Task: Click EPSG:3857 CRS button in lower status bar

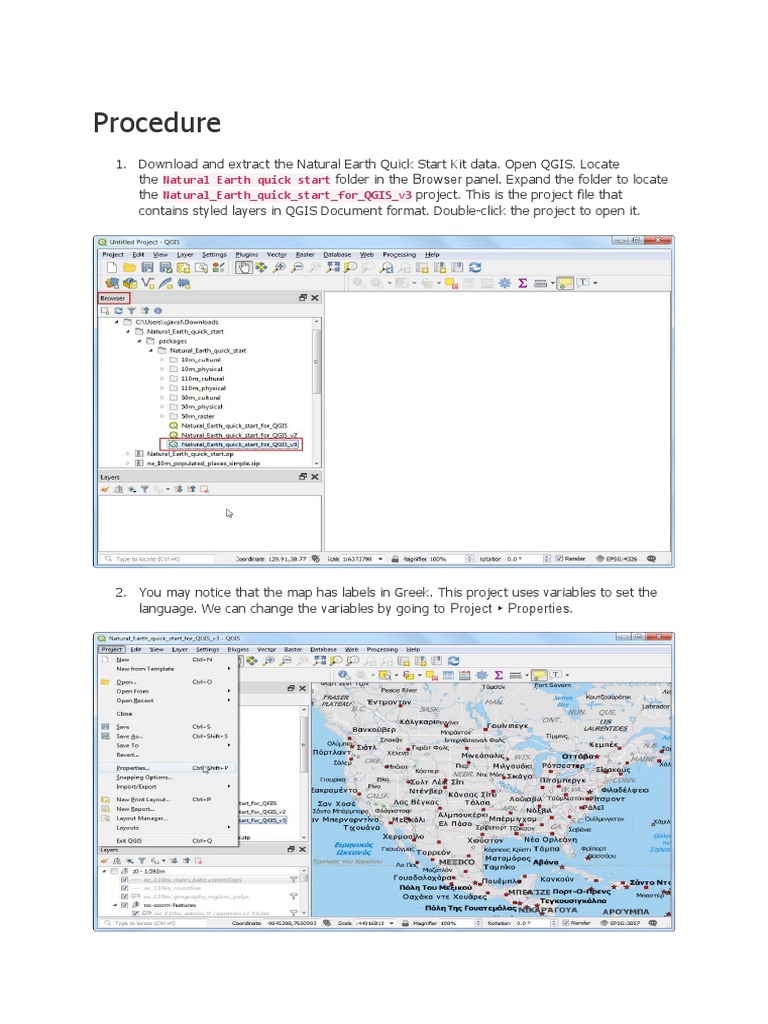Action: tap(618, 923)
